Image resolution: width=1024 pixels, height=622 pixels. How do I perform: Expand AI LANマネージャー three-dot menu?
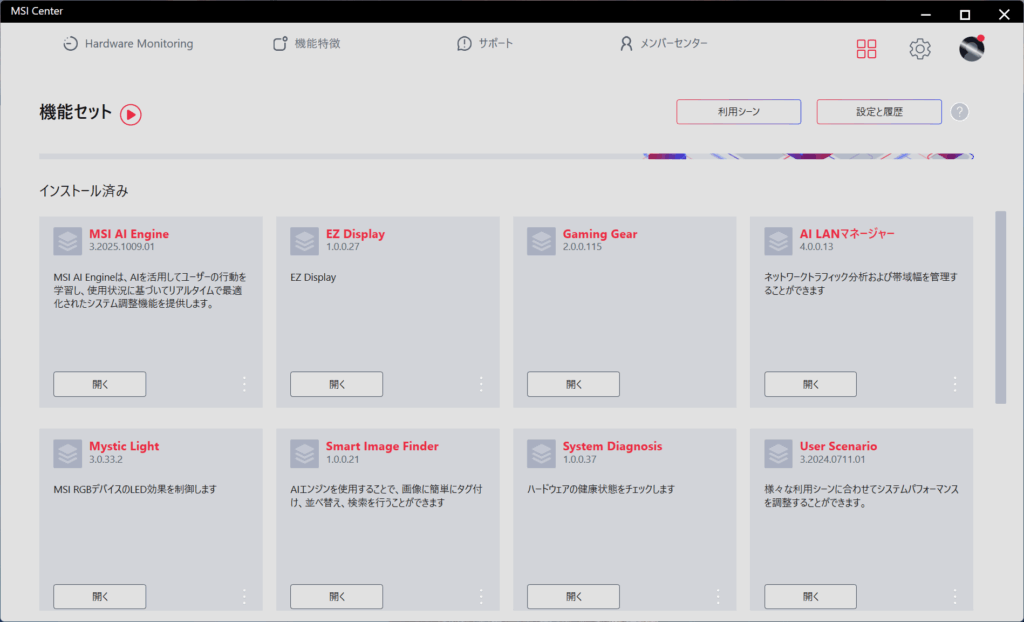[955, 384]
